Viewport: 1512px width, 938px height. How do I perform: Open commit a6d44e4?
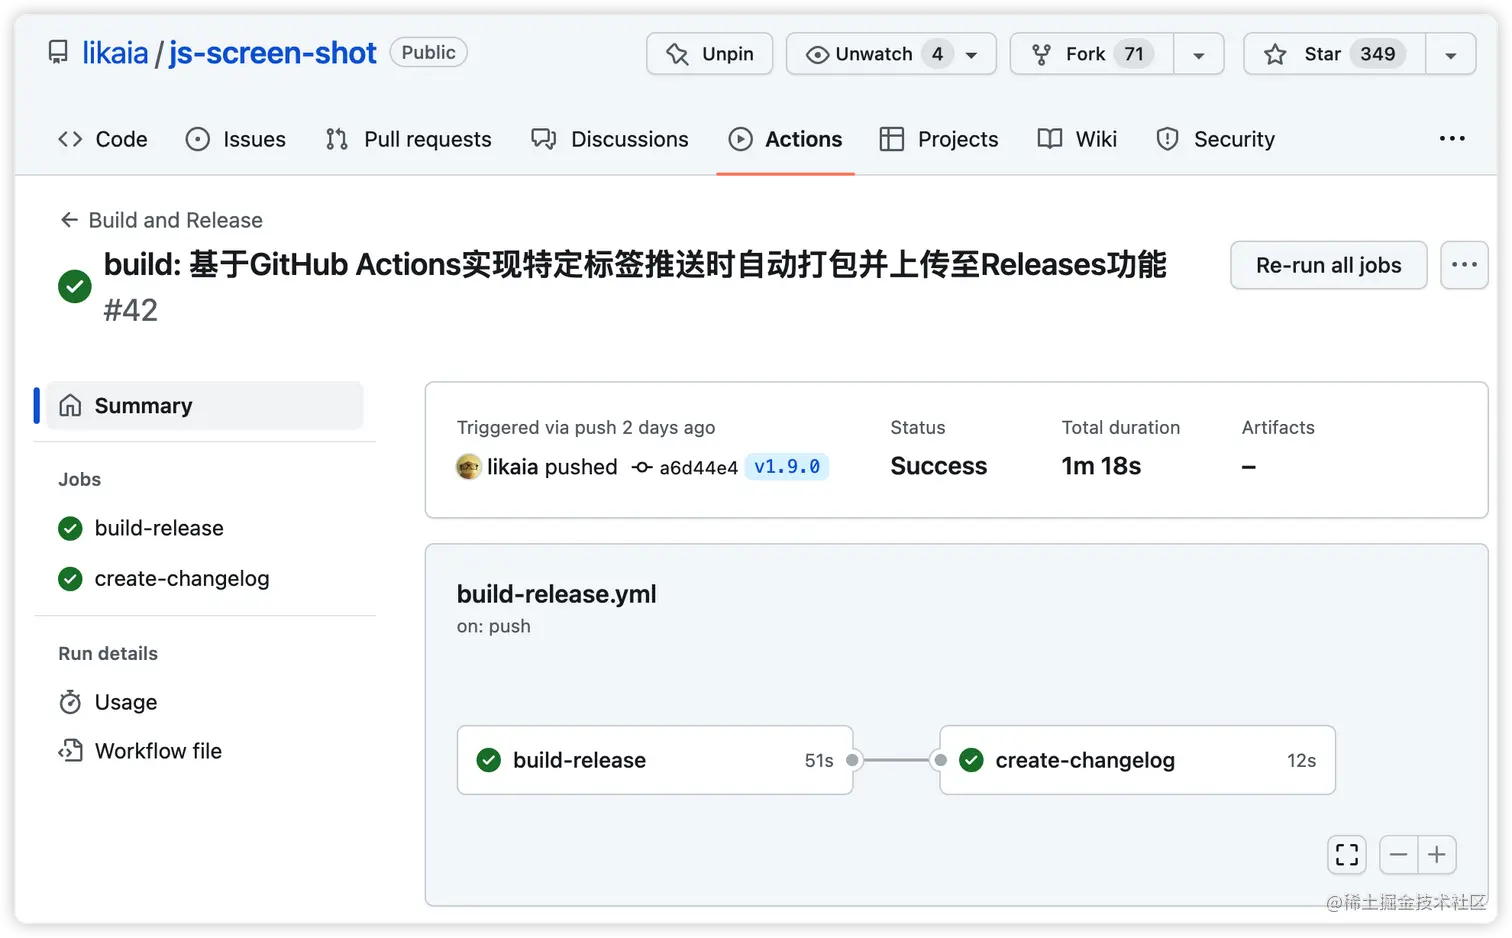pos(698,467)
